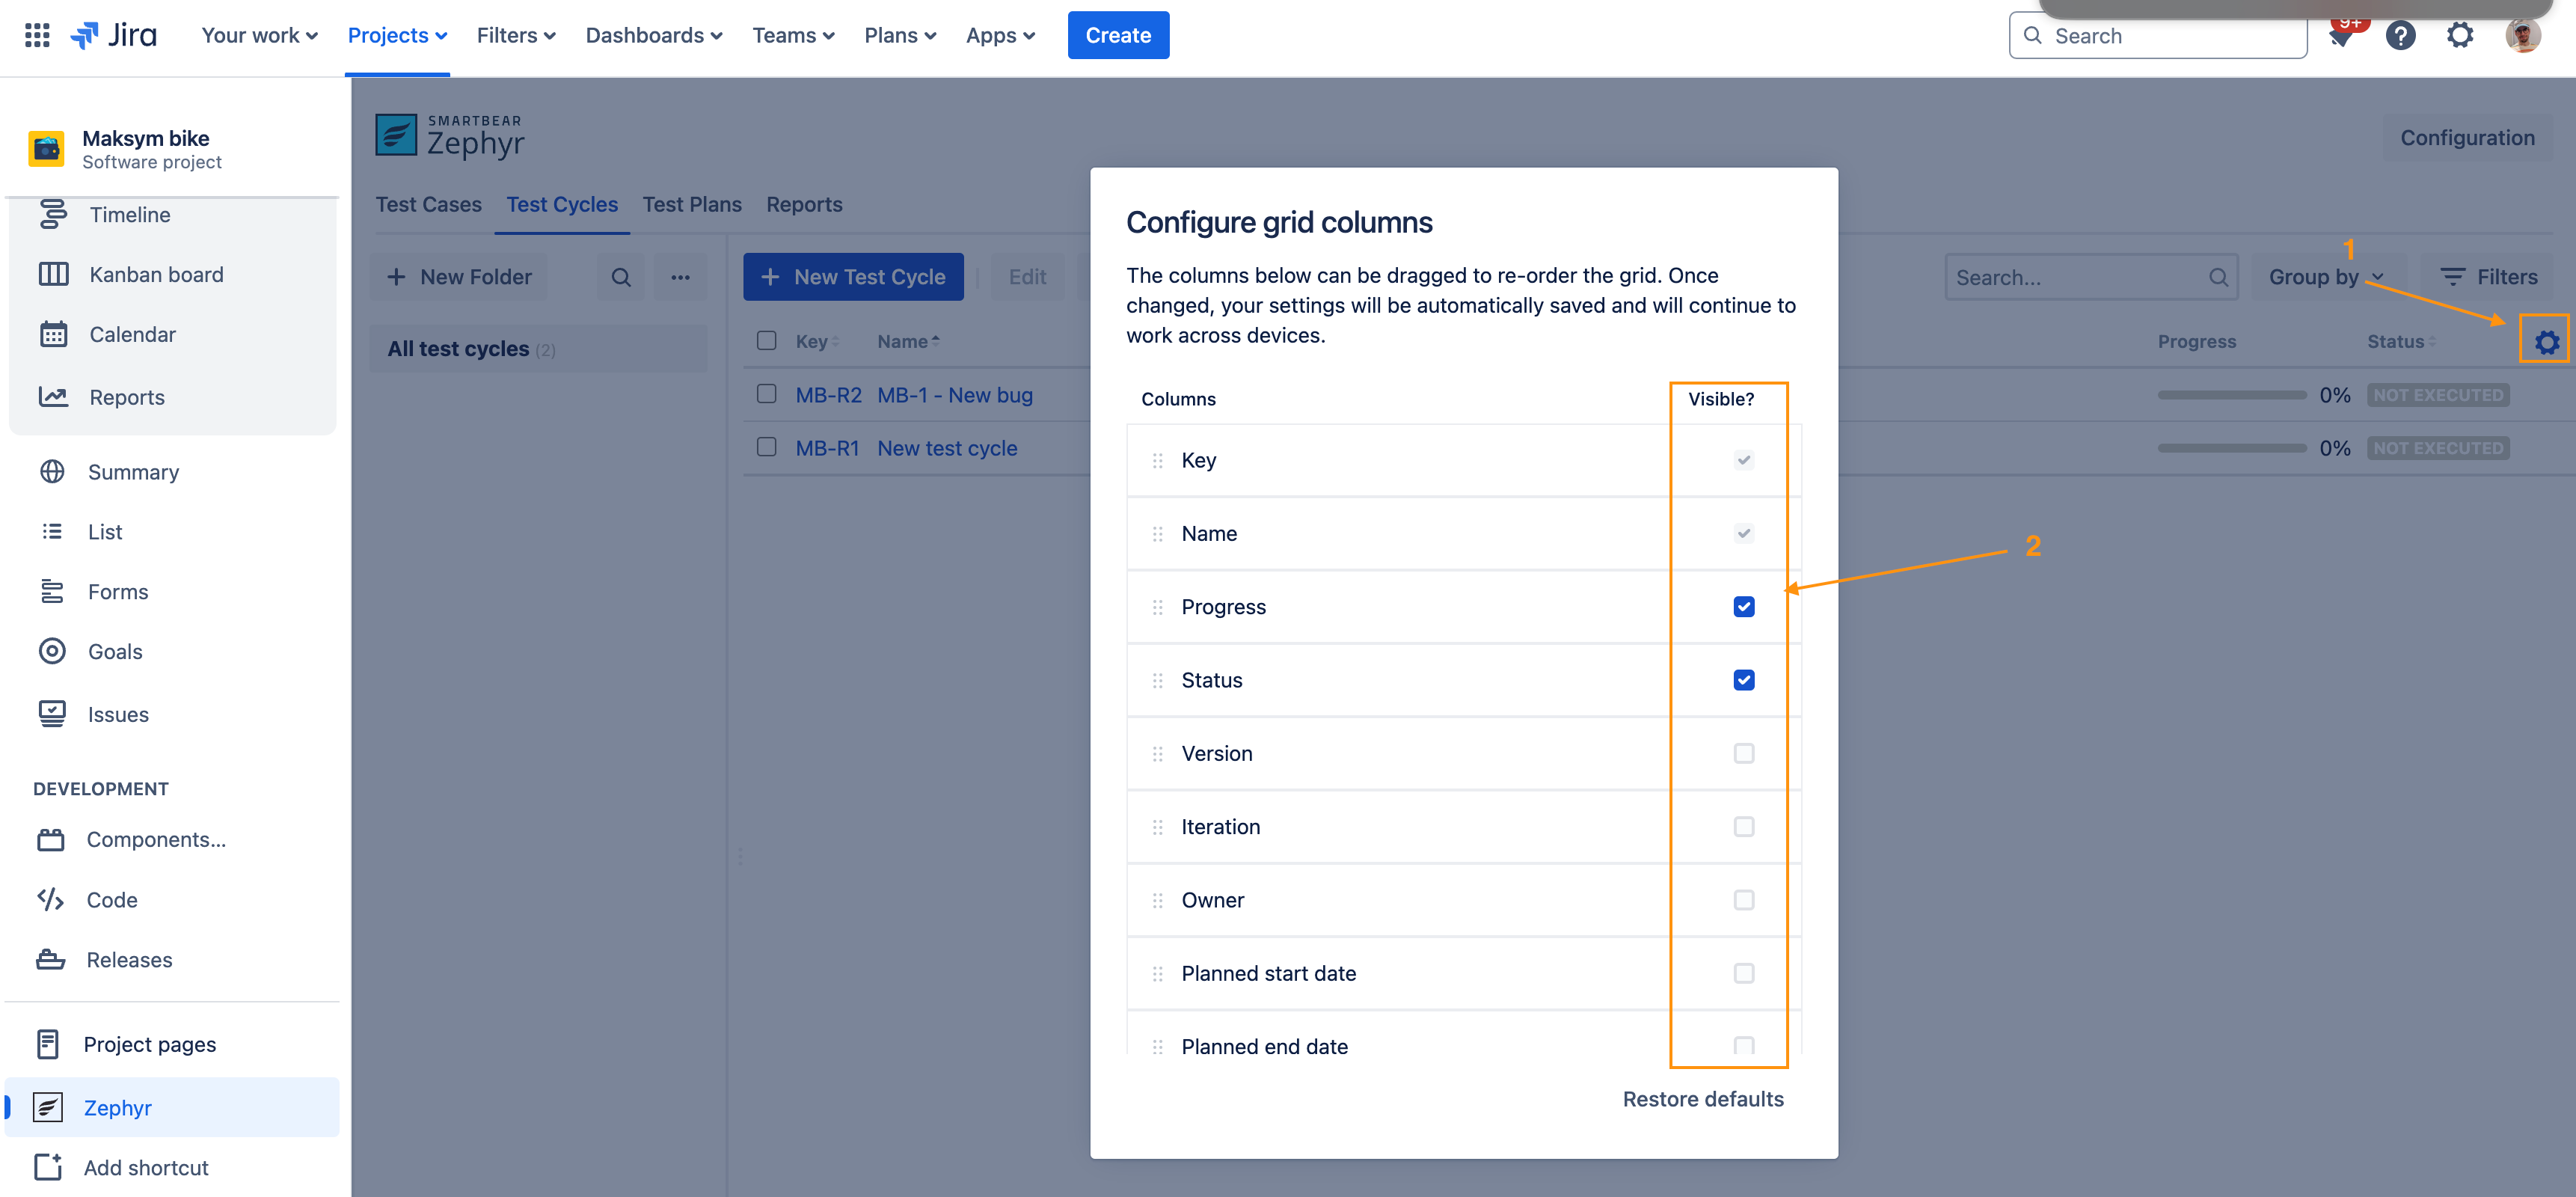The height and width of the screenshot is (1197, 2576).
Task: Click Restore defaults link
Action: point(1702,1099)
